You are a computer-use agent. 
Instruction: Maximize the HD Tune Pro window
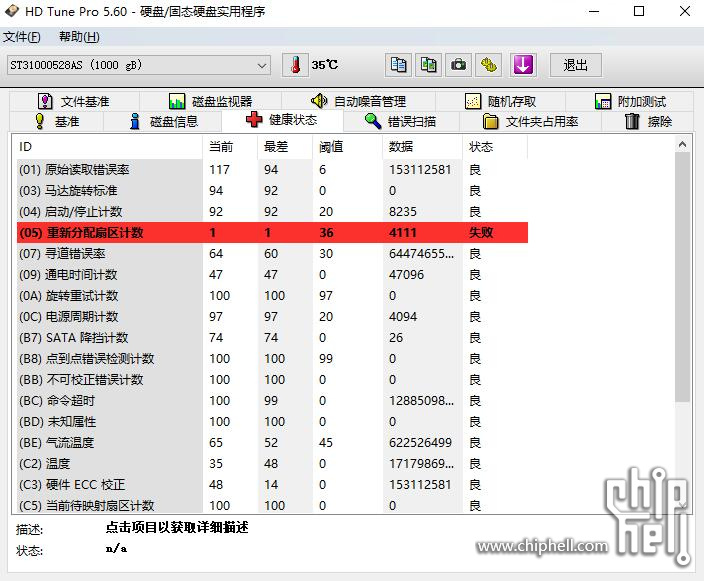pos(639,12)
